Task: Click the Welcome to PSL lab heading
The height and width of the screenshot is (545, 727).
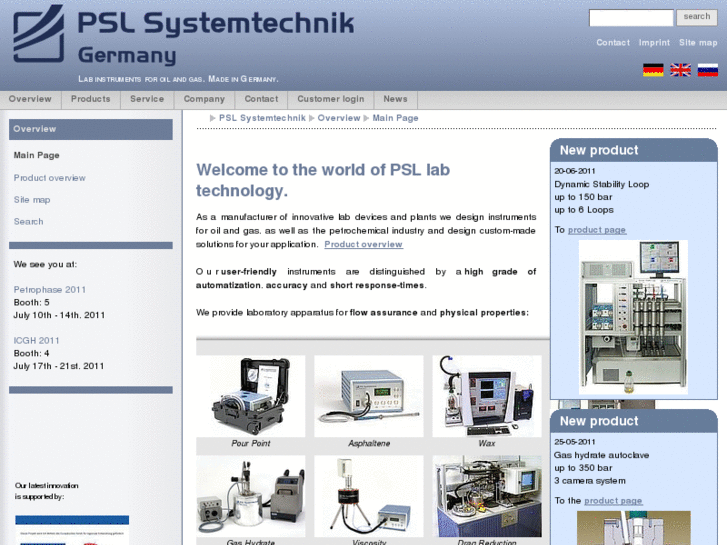Action: (x=323, y=180)
